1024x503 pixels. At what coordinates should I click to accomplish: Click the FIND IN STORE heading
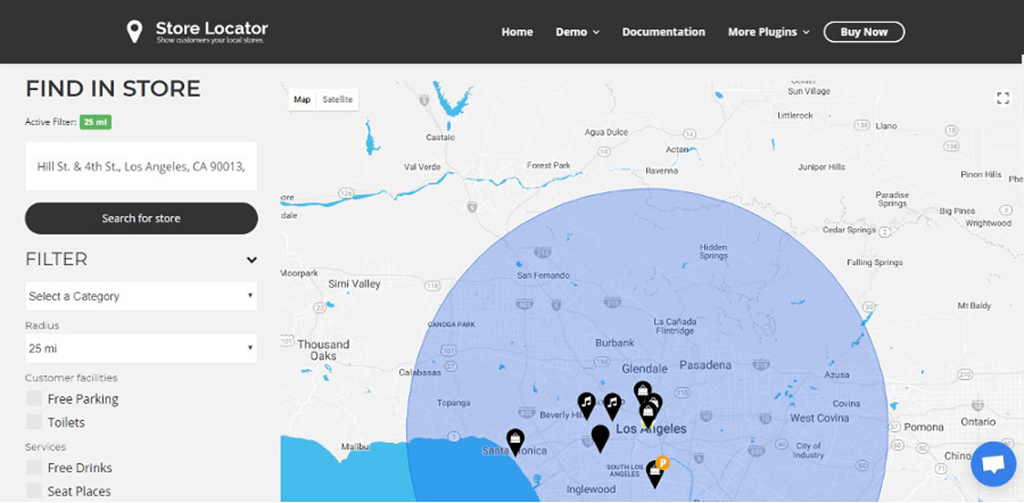[x=113, y=89]
